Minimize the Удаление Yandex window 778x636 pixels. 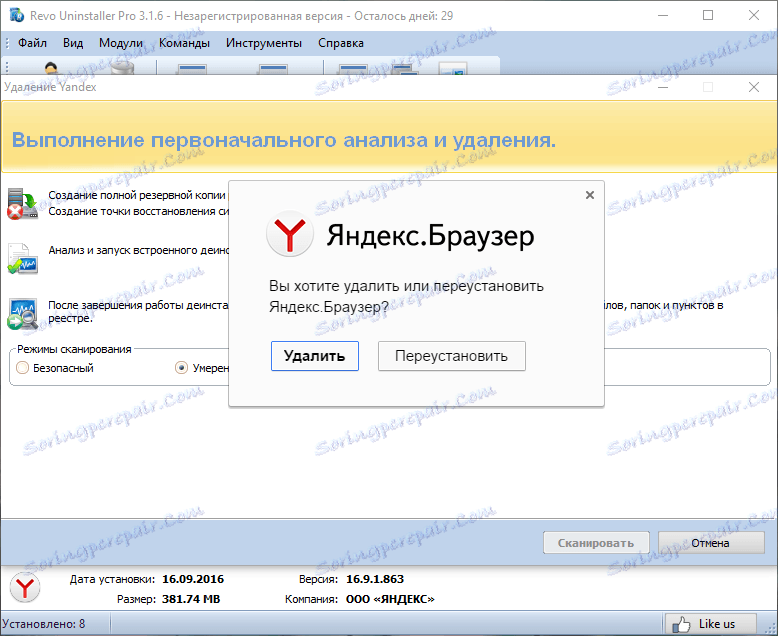tap(663, 87)
